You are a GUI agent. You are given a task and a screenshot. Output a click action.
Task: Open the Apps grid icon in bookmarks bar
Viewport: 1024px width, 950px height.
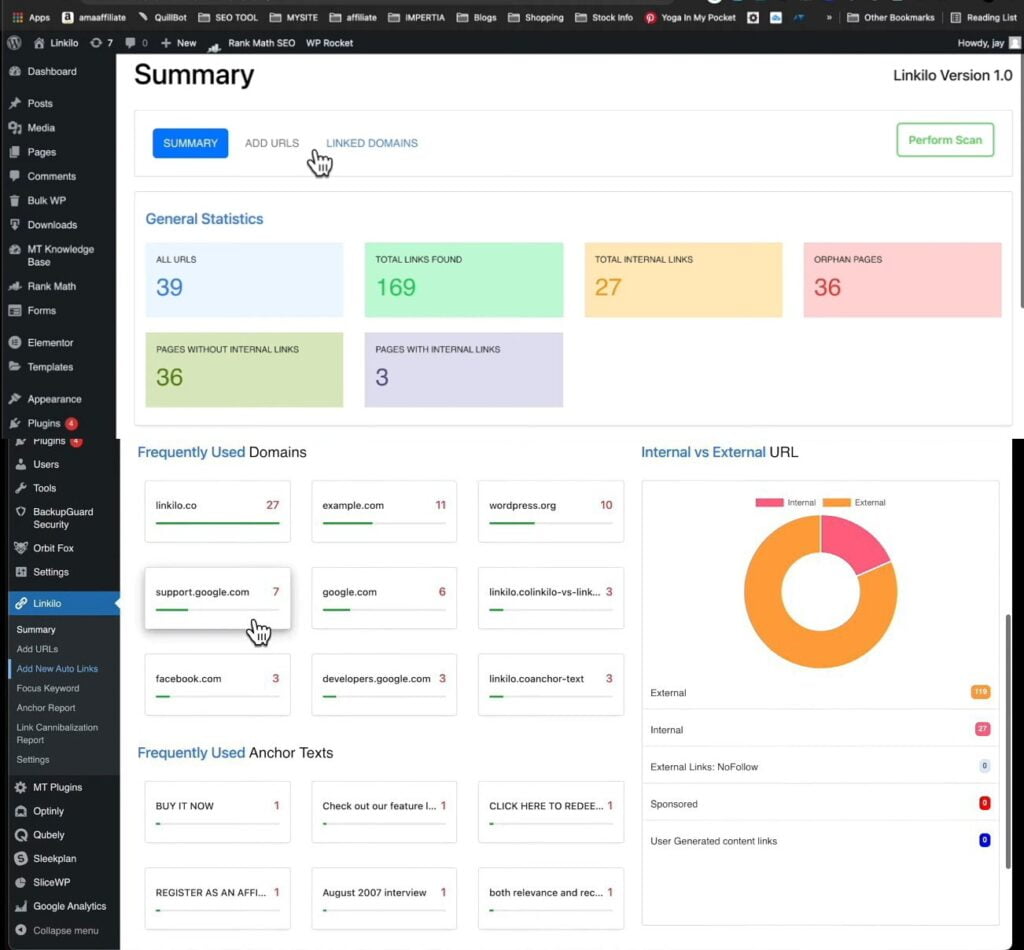pos(18,18)
